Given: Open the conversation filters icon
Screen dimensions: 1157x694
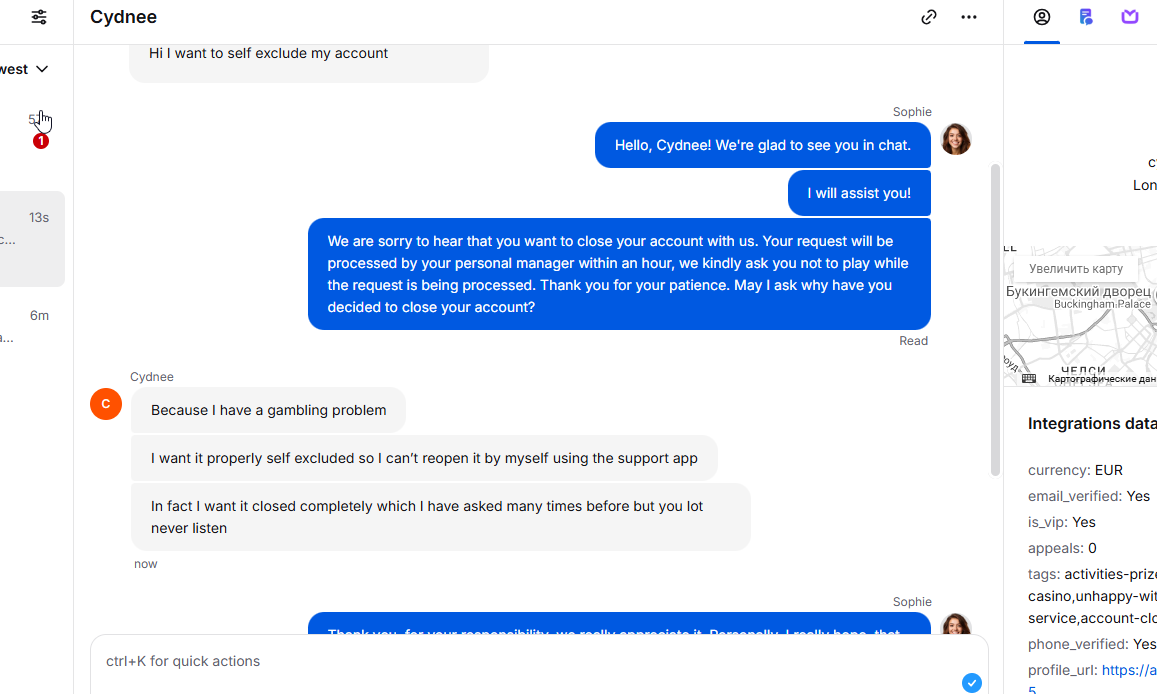Looking at the screenshot, I should pyautogui.click(x=39, y=17).
